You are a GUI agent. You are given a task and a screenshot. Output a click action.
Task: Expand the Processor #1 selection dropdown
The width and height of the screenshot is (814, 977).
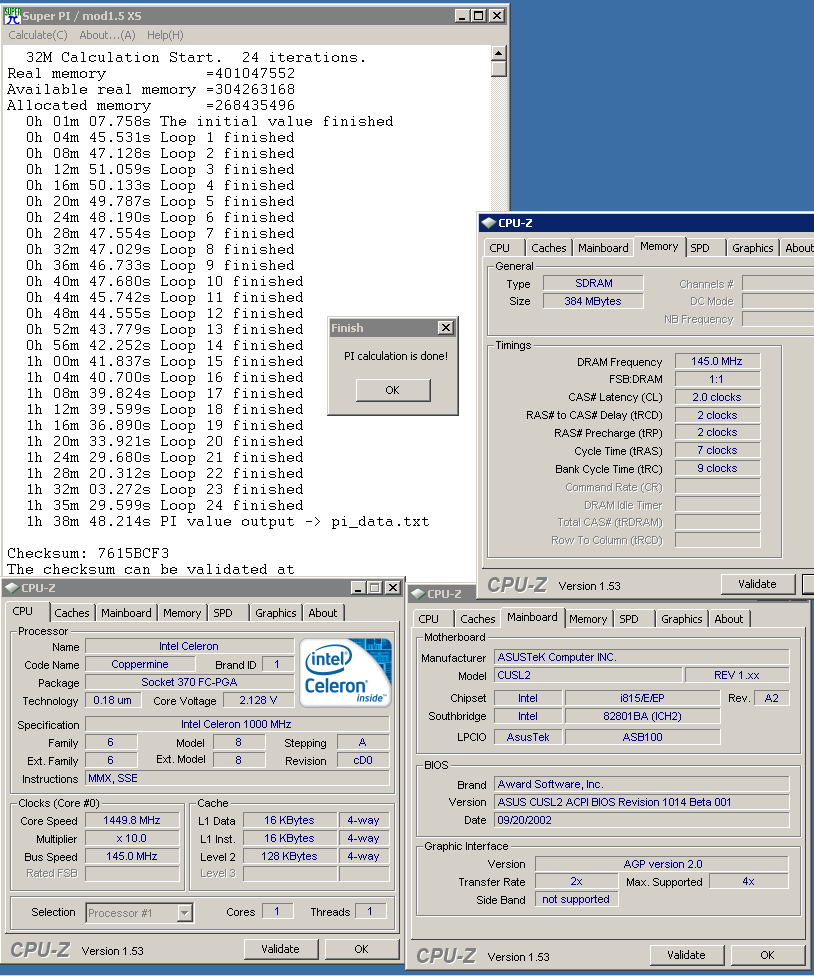tap(185, 912)
